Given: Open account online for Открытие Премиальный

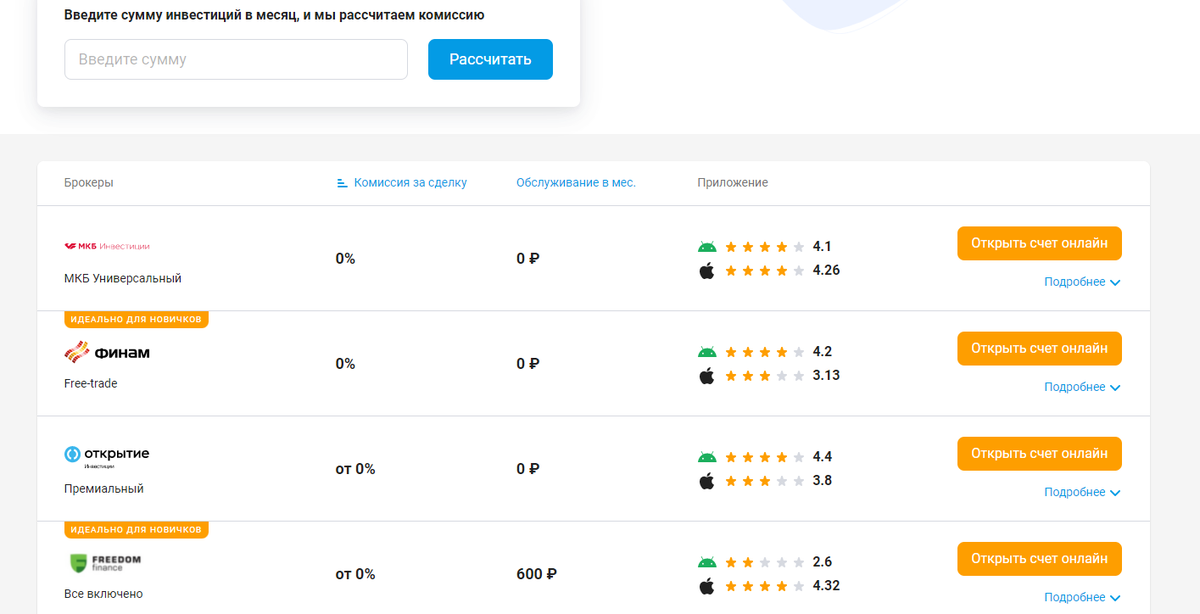Looking at the screenshot, I should (x=1039, y=453).
